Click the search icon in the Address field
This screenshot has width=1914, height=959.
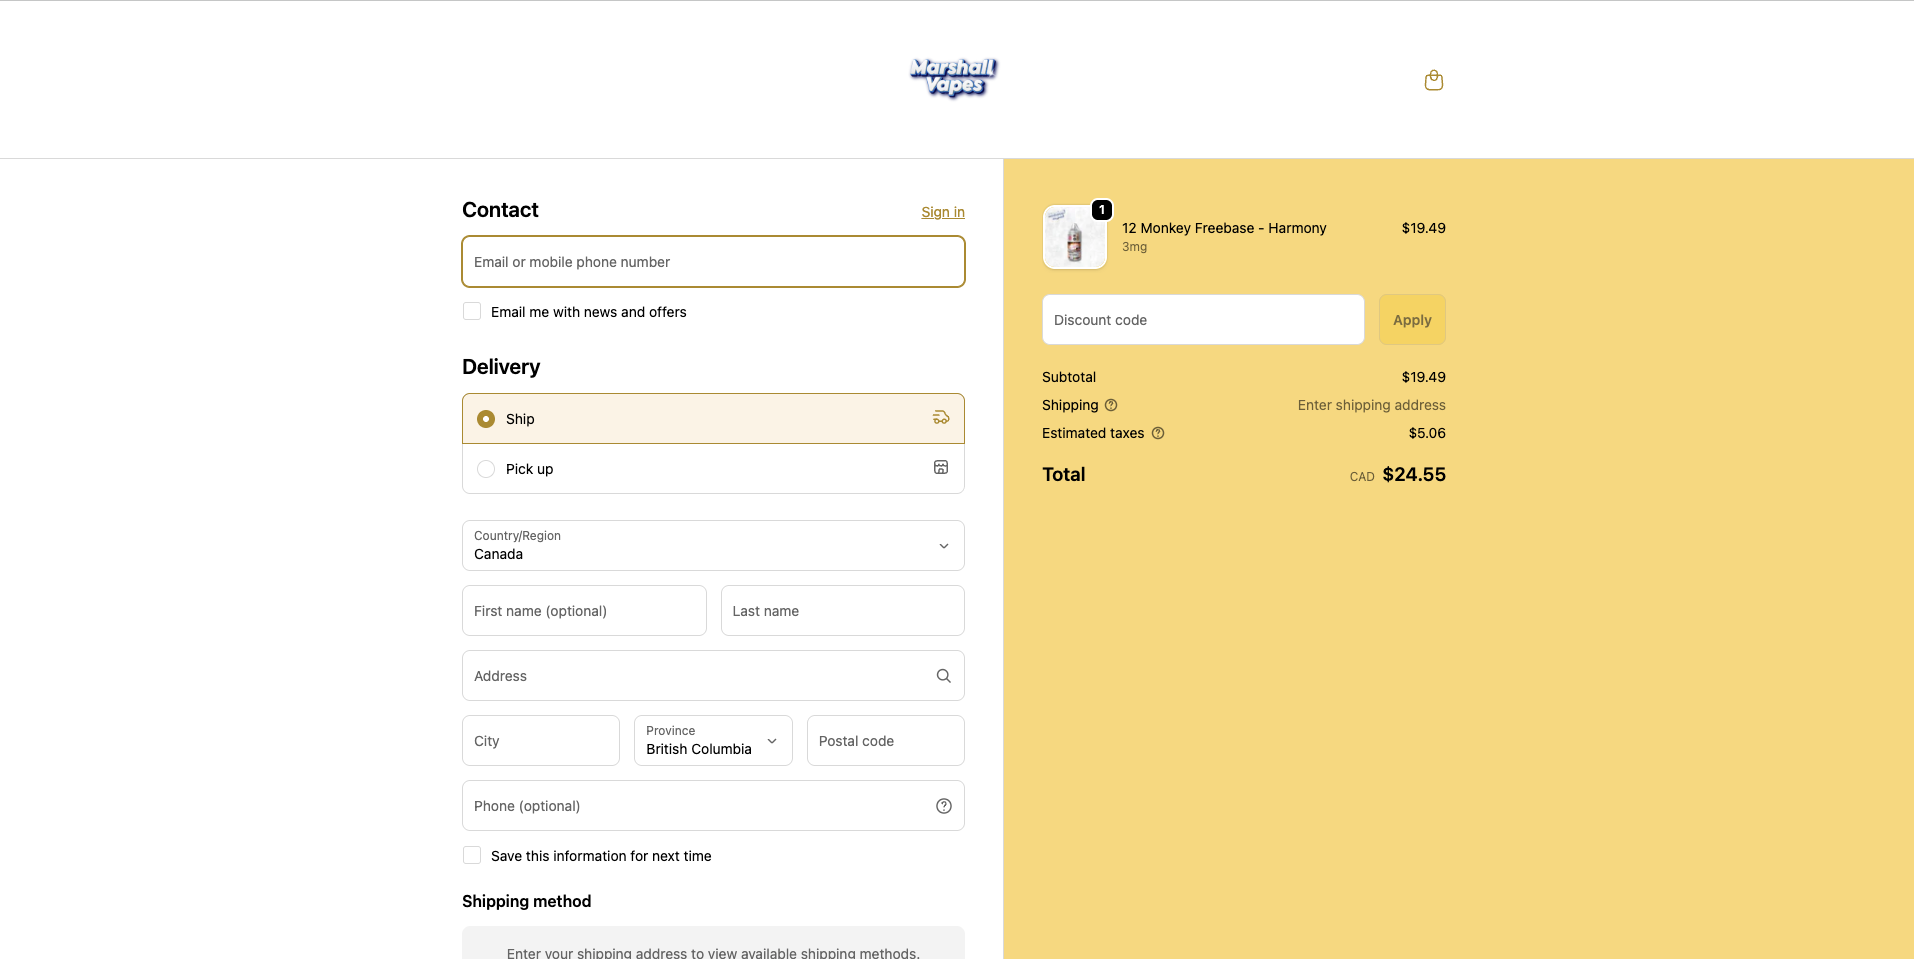942,676
